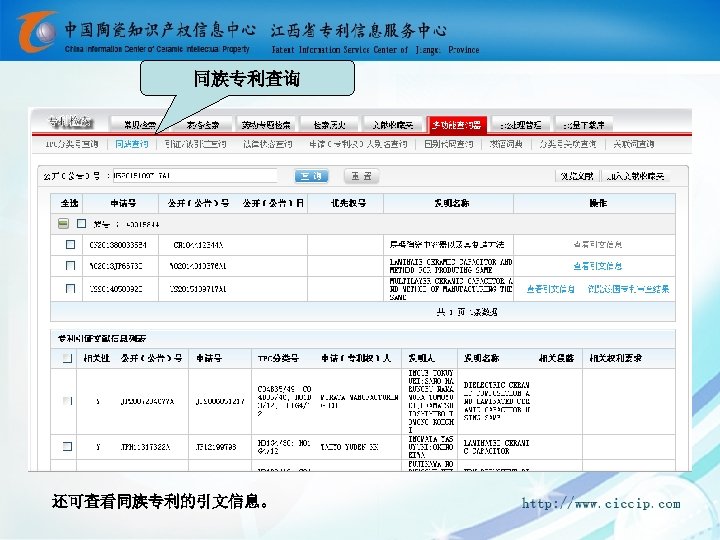720x540 pixels.
Task: Select the highlighted 同族查询 sub-menu
Action: click(132, 144)
